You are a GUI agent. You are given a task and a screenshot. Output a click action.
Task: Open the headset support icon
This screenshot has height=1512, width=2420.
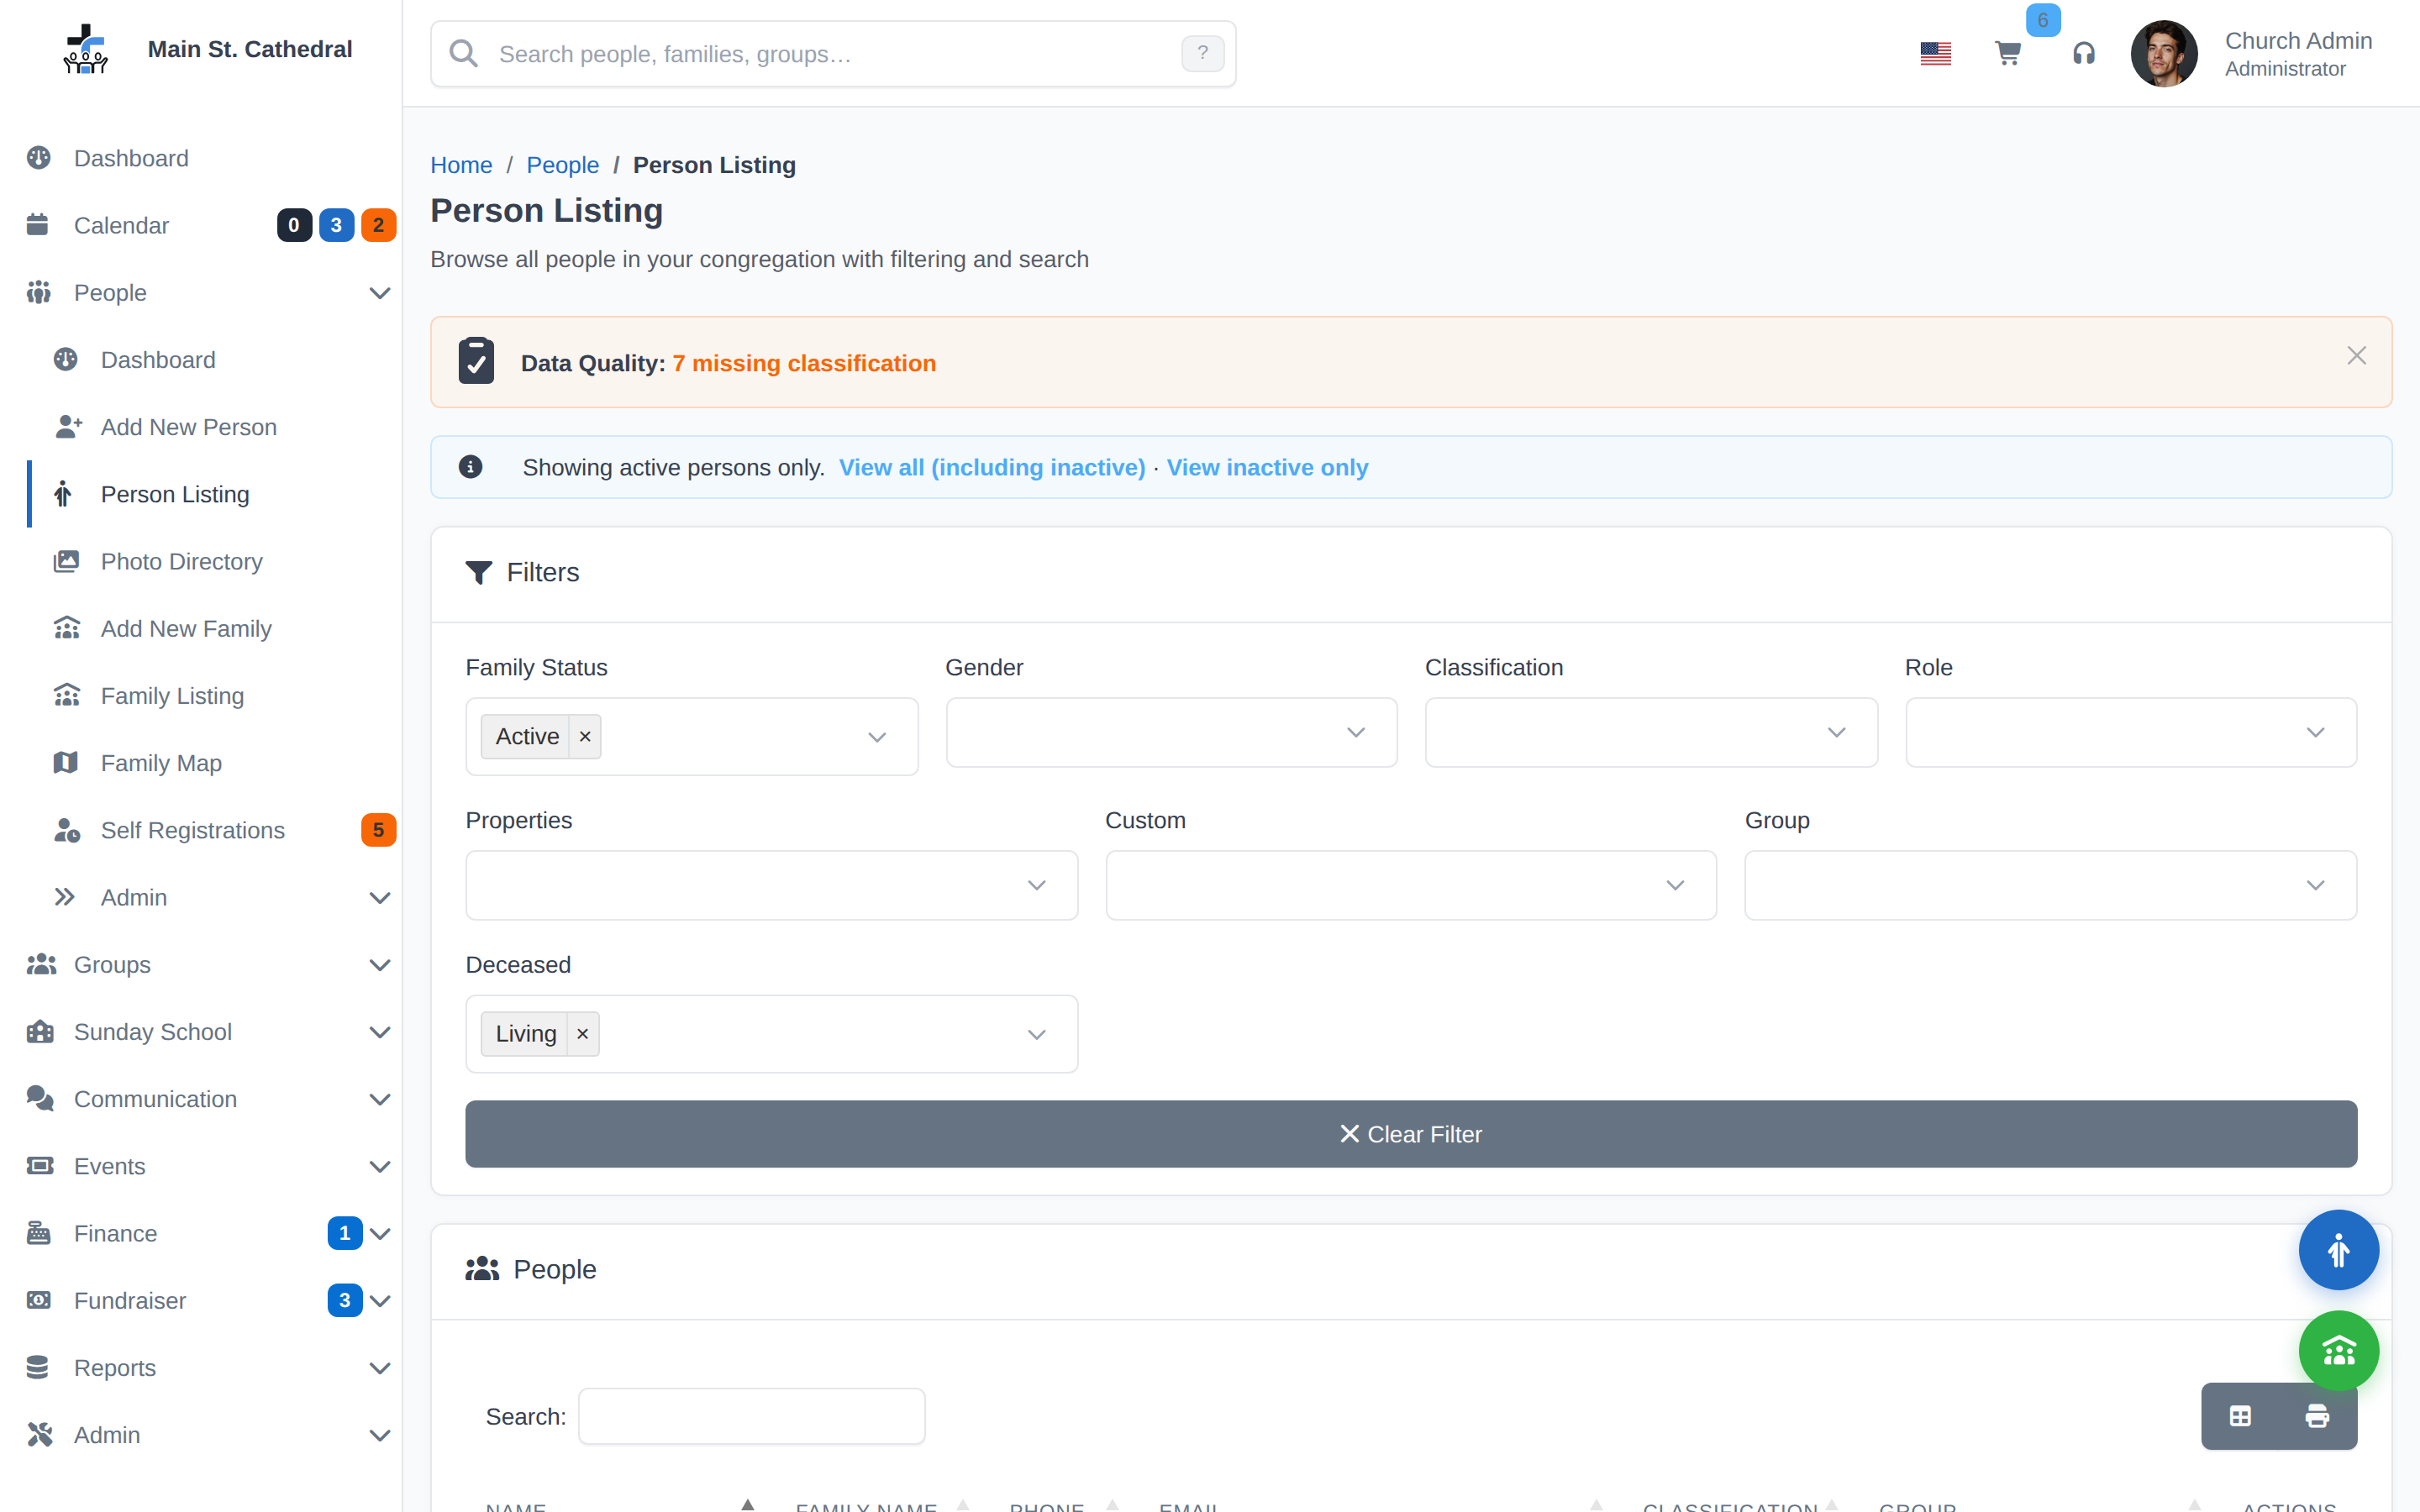[x=2084, y=53]
